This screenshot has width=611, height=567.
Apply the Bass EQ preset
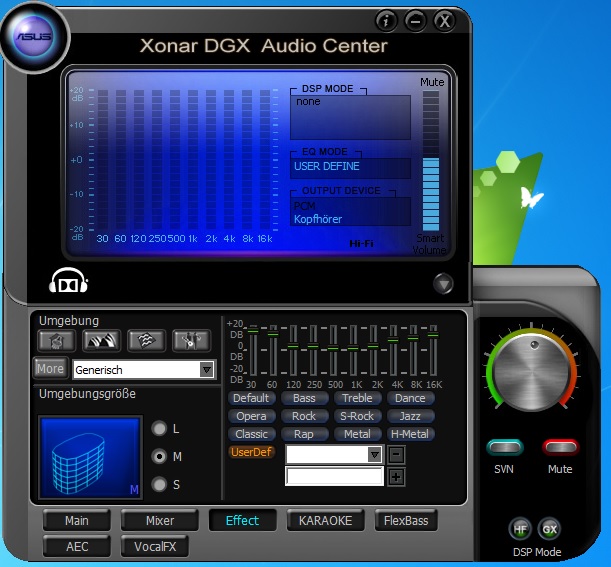304,398
